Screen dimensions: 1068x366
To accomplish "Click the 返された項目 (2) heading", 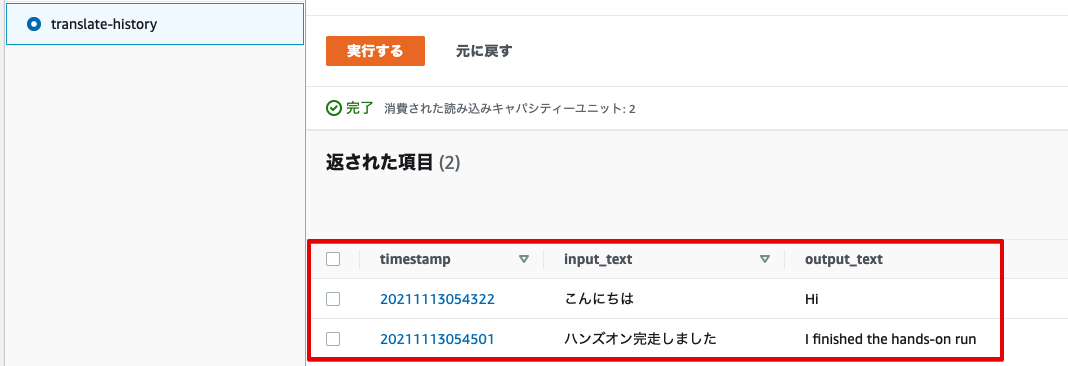I will 394,163.
